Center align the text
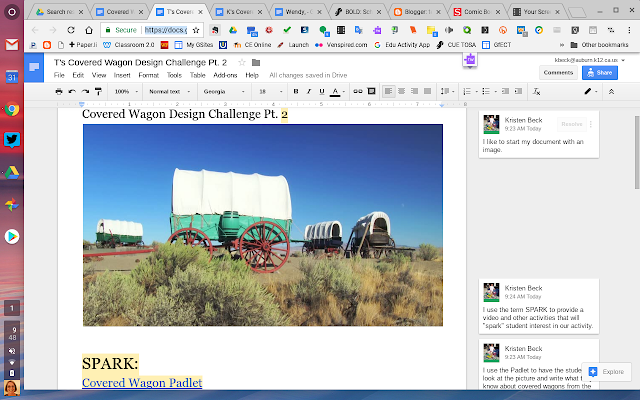Viewport: 640px width, 400px height. pyautogui.click(x=402, y=91)
